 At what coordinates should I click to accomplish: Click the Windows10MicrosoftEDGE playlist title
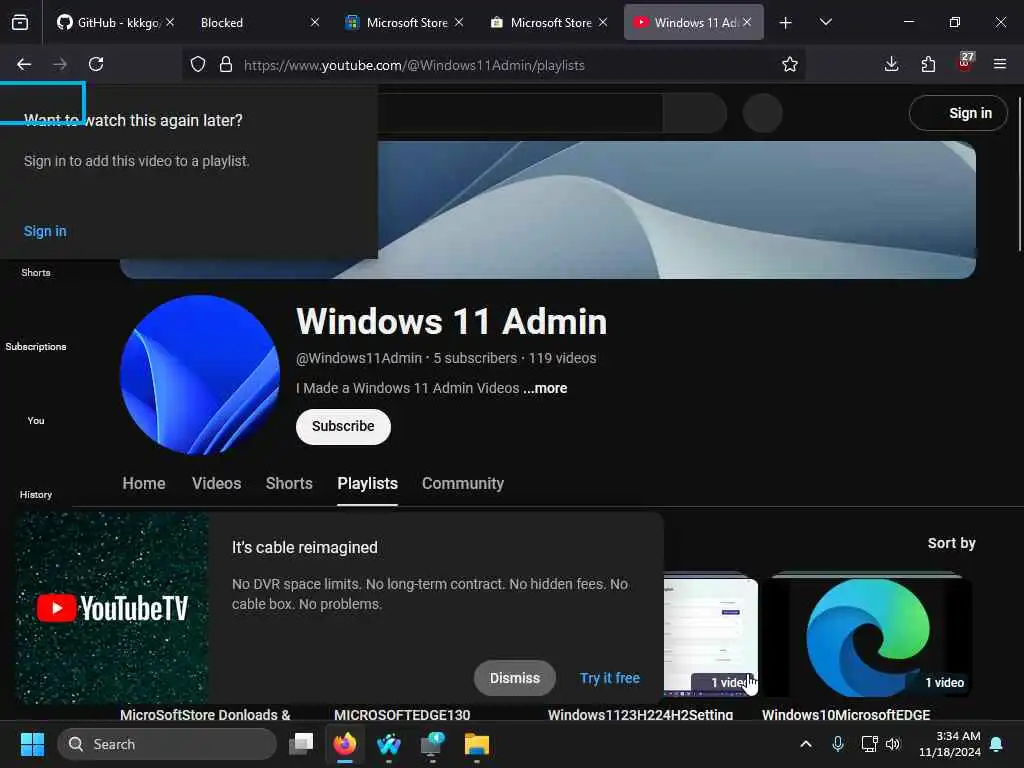tap(846, 714)
